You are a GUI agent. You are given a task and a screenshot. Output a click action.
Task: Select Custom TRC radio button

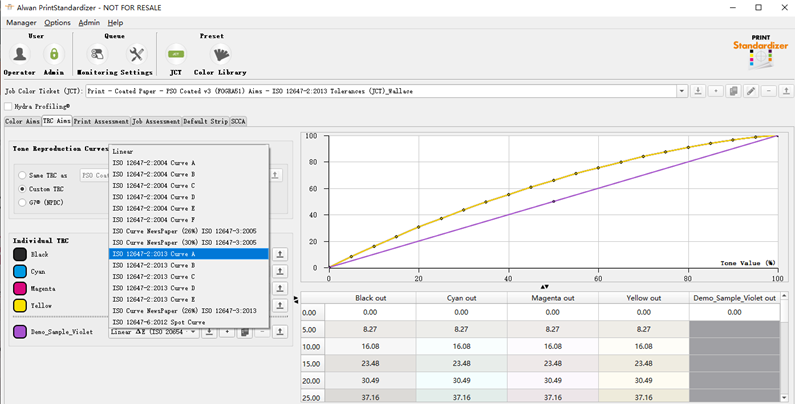[x=22, y=189]
